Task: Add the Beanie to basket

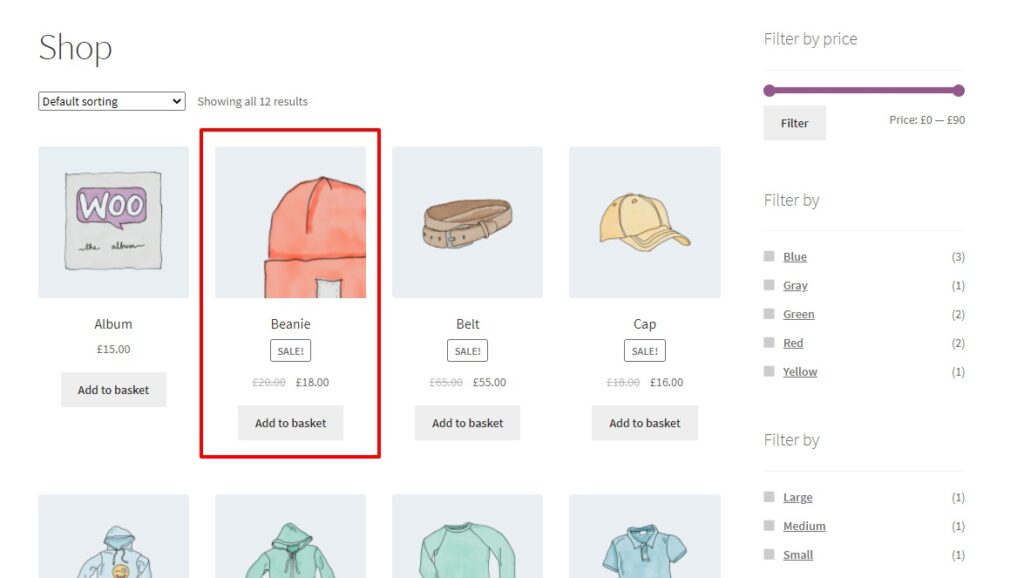Action: click(290, 423)
